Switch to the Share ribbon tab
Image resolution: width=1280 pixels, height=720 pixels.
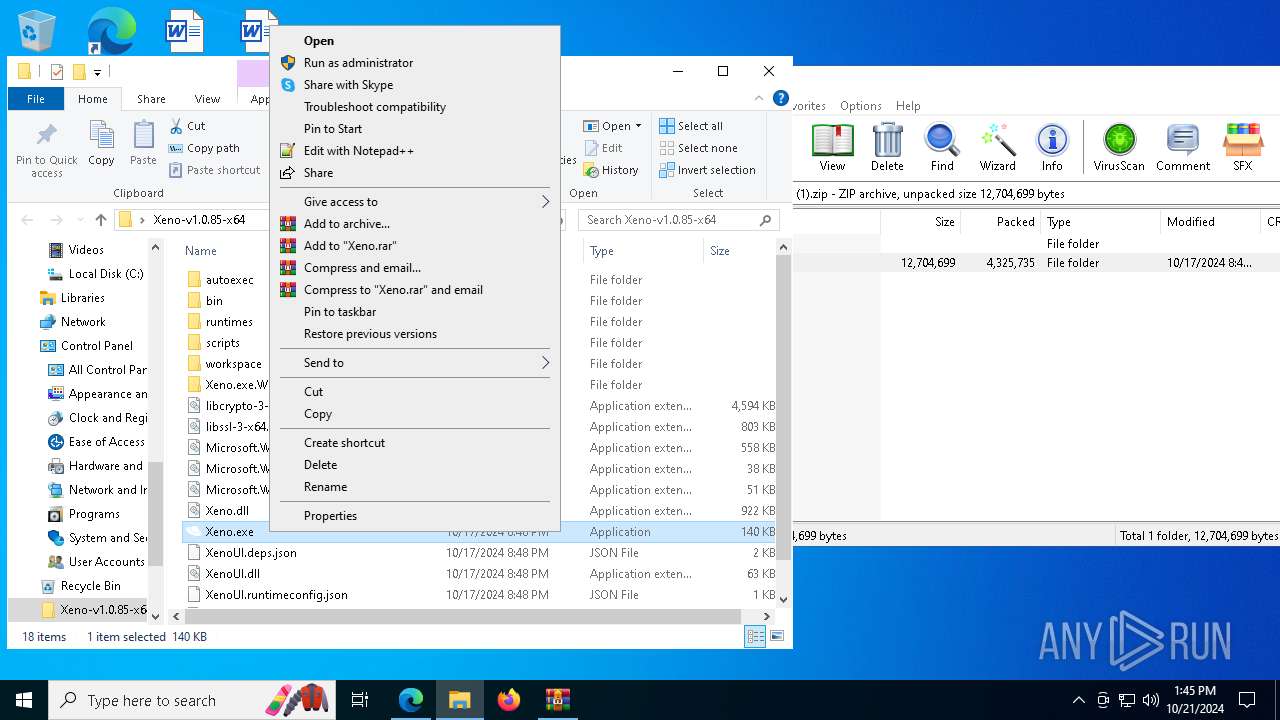coord(151,99)
